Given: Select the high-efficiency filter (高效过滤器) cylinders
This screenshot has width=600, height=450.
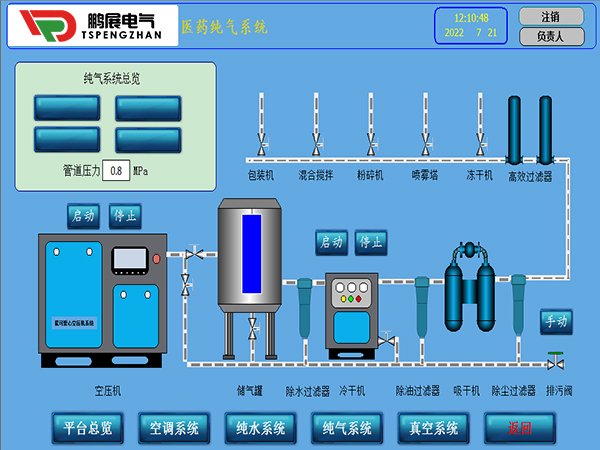Looking at the screenshot, I should pos(530,130).
